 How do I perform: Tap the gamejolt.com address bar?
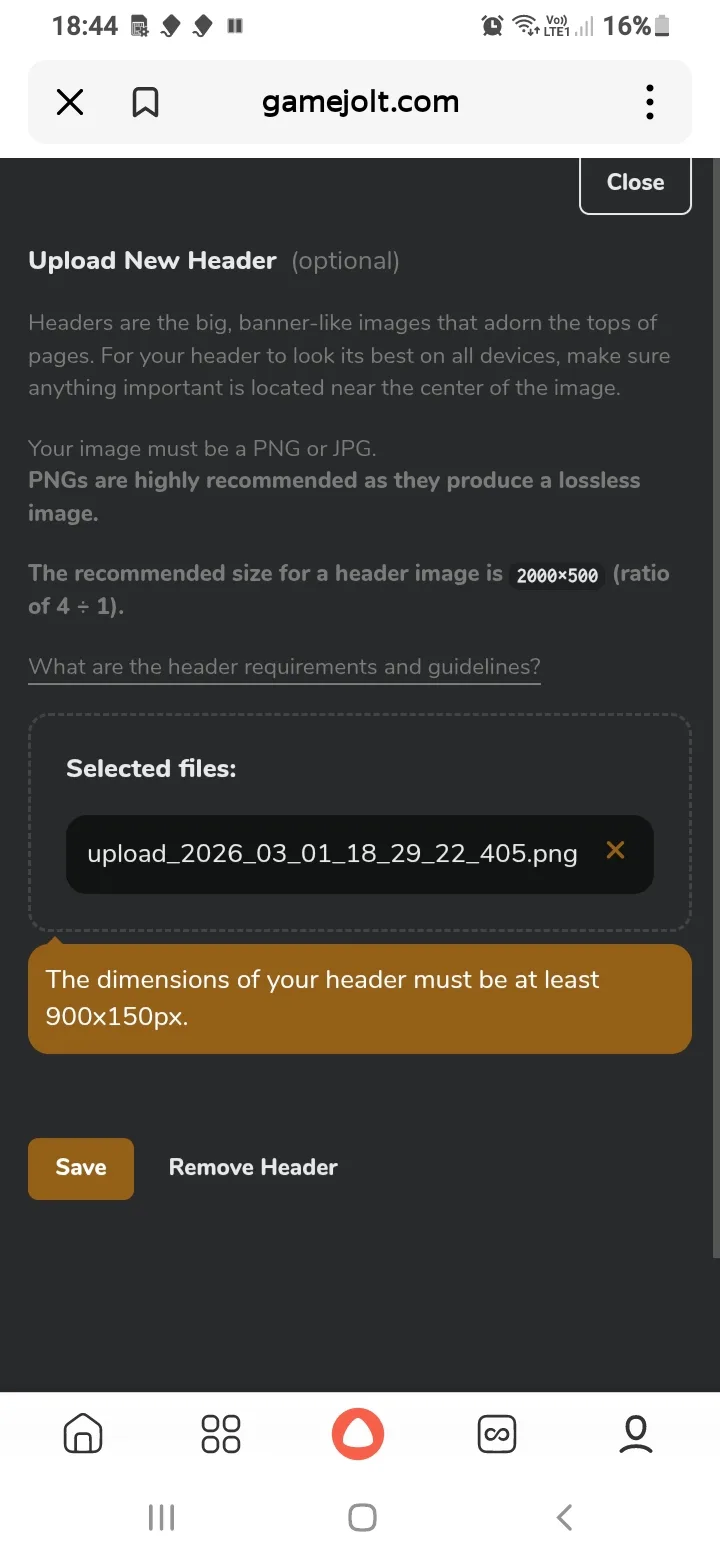click(360, 102)
